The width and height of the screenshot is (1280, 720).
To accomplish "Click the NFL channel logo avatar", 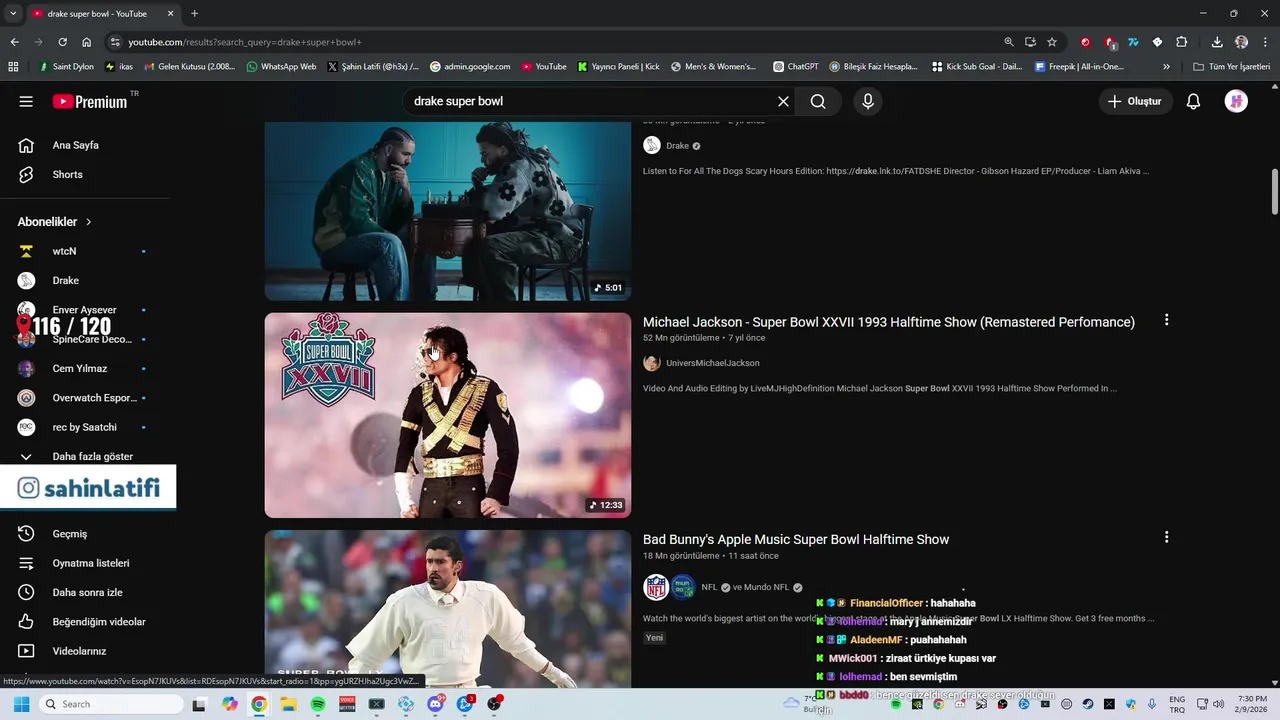I will tap(656, 587).
